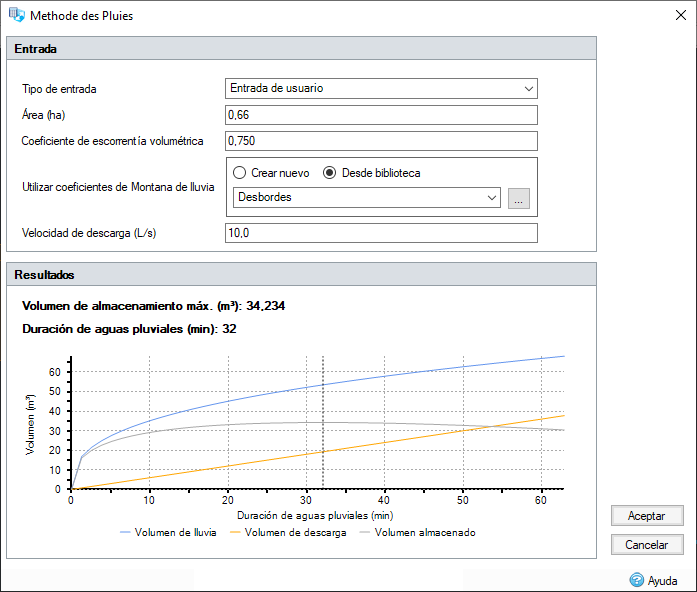The width and height of the screenshot is (697, 592).
Task: Click the Volumen (m³) axis title
Action: (30, 424)
